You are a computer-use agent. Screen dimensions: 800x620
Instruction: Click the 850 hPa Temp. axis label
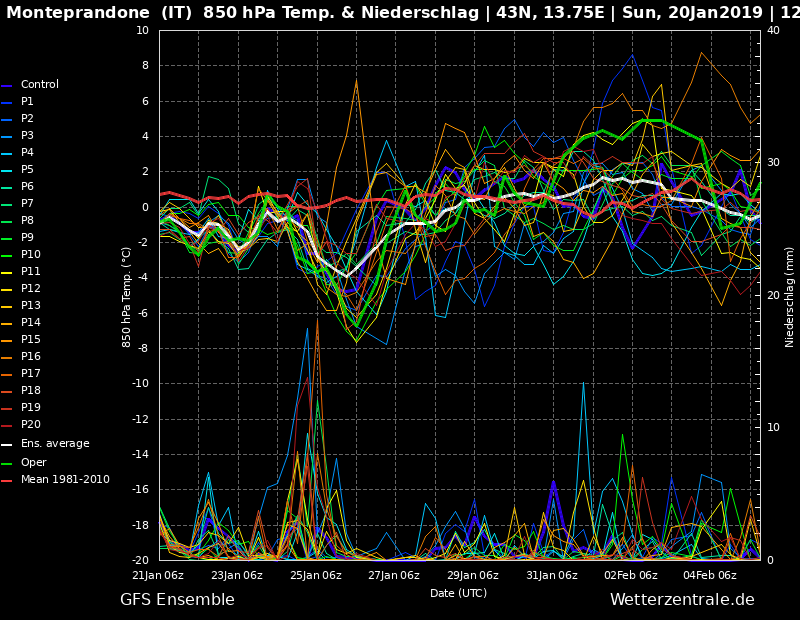(127, 296)
